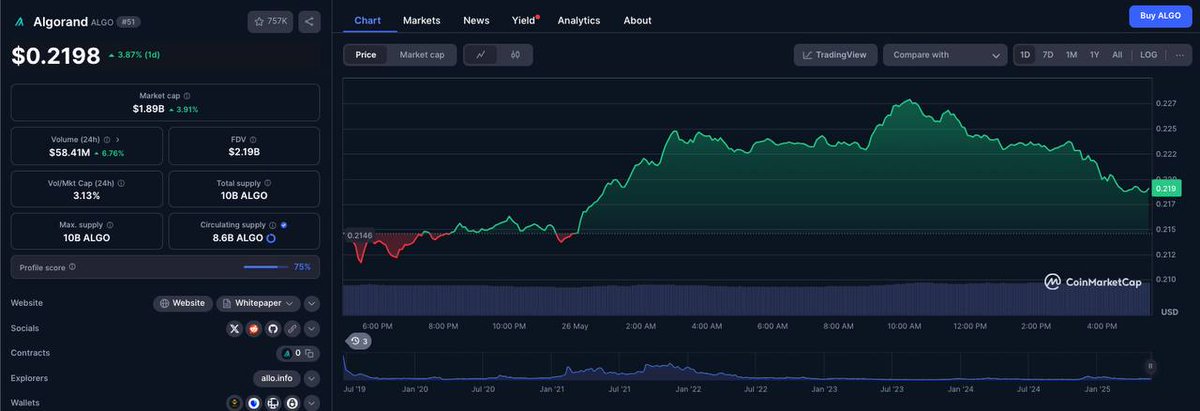Select the line chart style icon
Screen dimensions: 1200x411
coord(481,55)
